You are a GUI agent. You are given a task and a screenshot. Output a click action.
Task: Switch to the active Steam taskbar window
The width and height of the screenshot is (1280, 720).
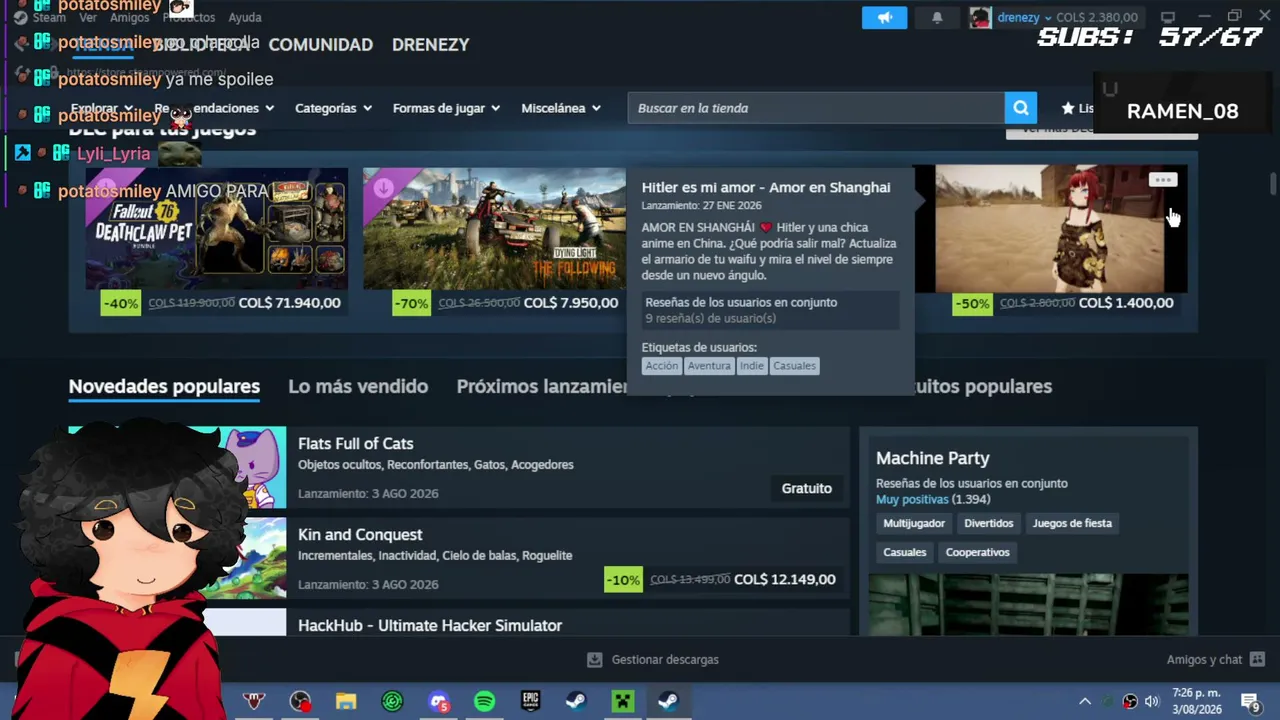(x=668, y=702)
